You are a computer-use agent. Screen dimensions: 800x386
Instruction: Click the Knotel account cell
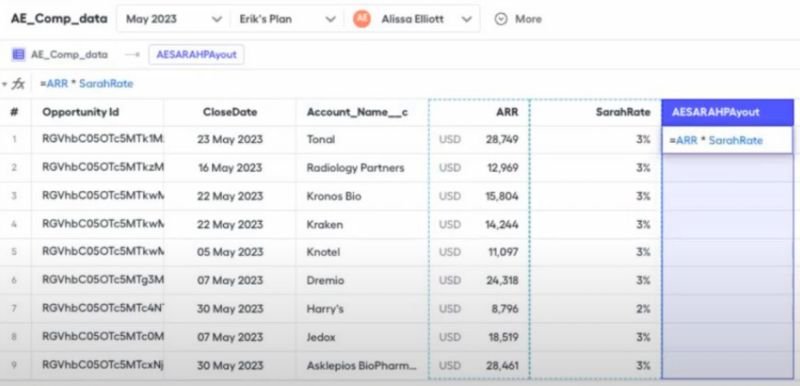[362, 252]
